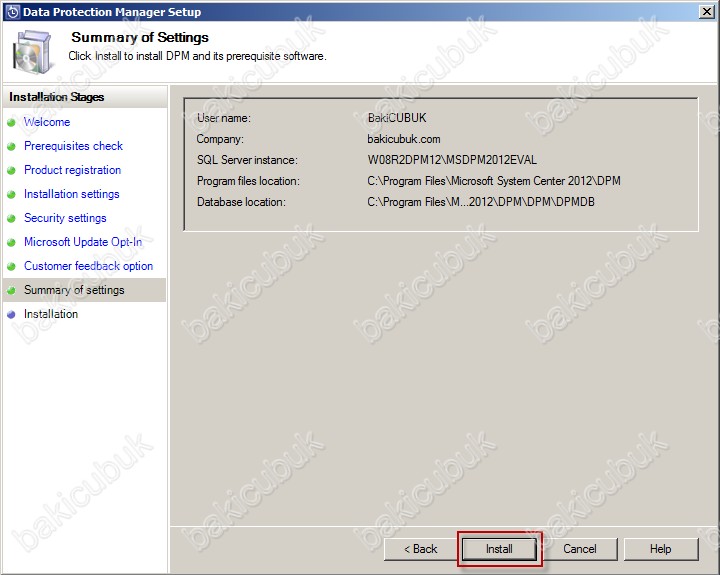The image size is (720, 575).
Task: Click the Installation stage entry
Action: (51, 314)
